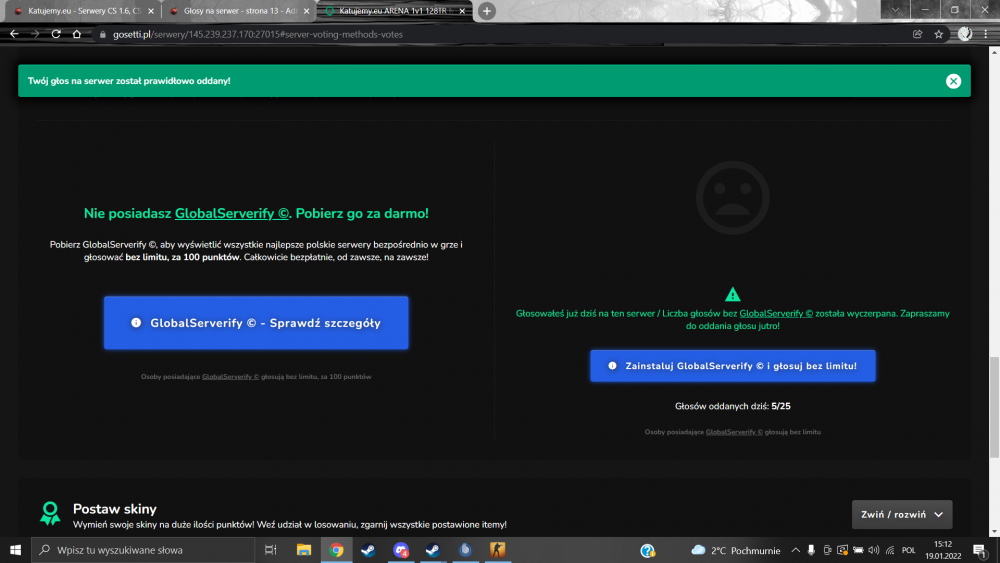This screenshot has width=1000, height=563.
Task: Click the page vertical scrollbar thumb
Action: click(x=994, y=407)
